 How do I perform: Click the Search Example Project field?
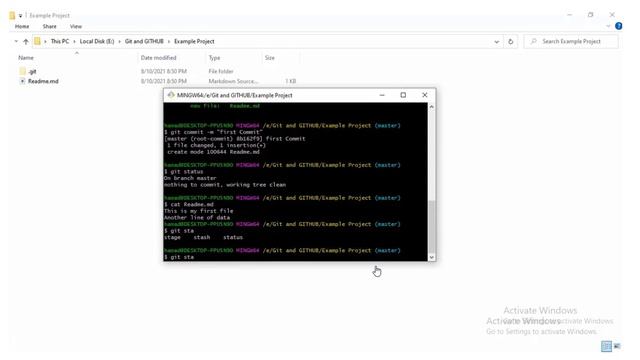tap(571, 42)
